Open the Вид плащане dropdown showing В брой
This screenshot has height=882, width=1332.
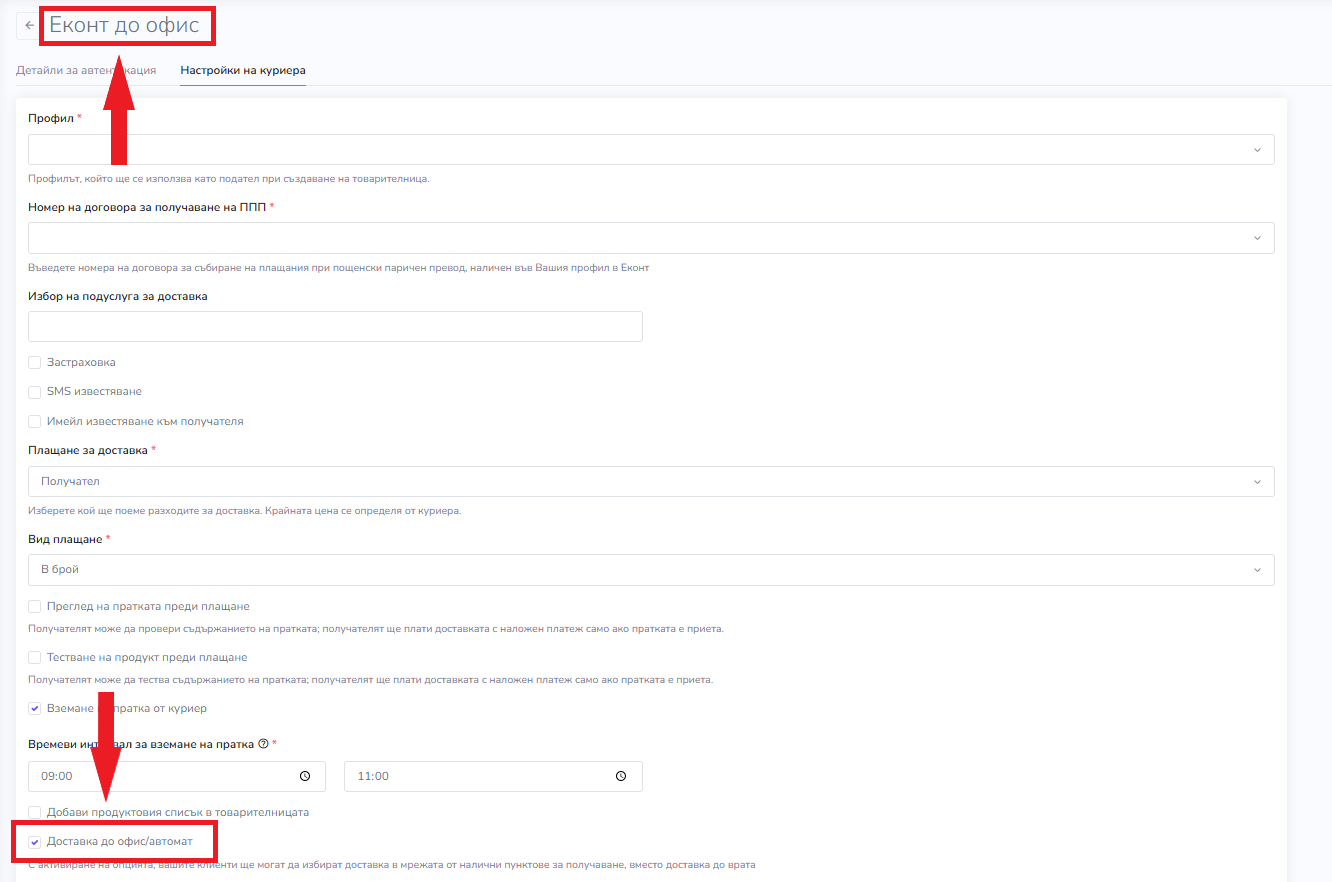(x=651, y=569)
